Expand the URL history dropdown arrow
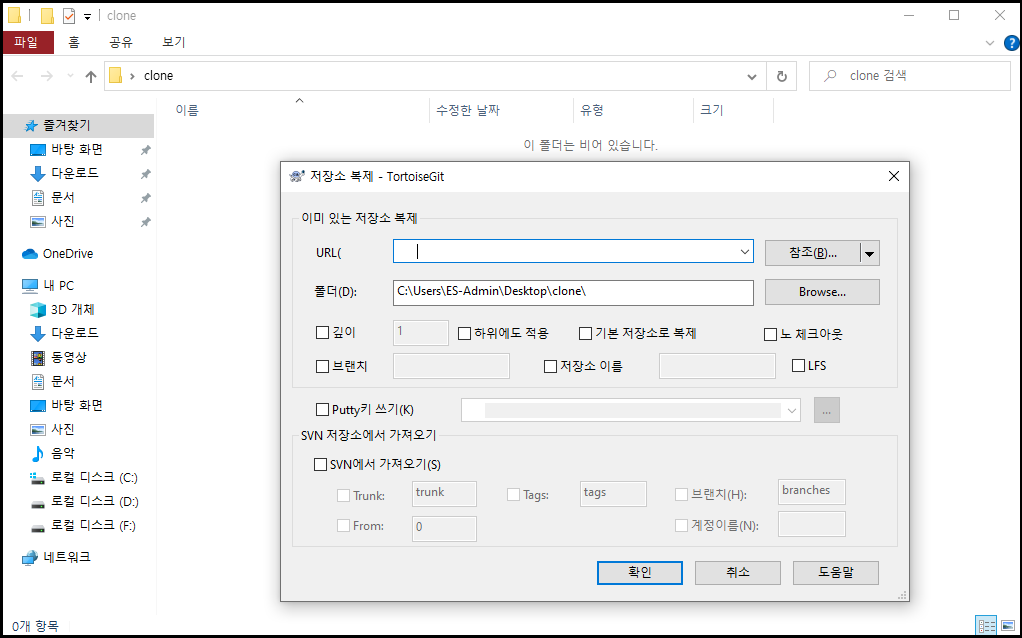 click(744, 252)
